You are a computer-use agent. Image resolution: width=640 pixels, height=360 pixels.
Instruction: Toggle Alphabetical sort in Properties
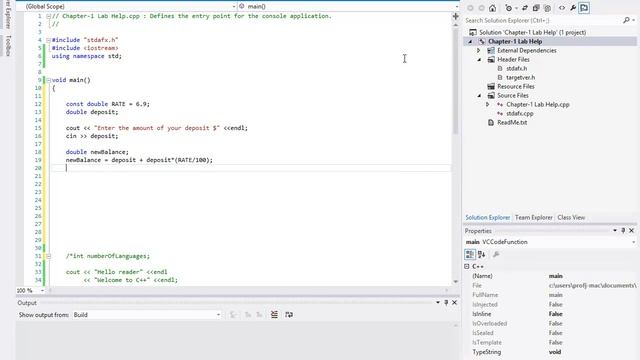click(482, 255)
